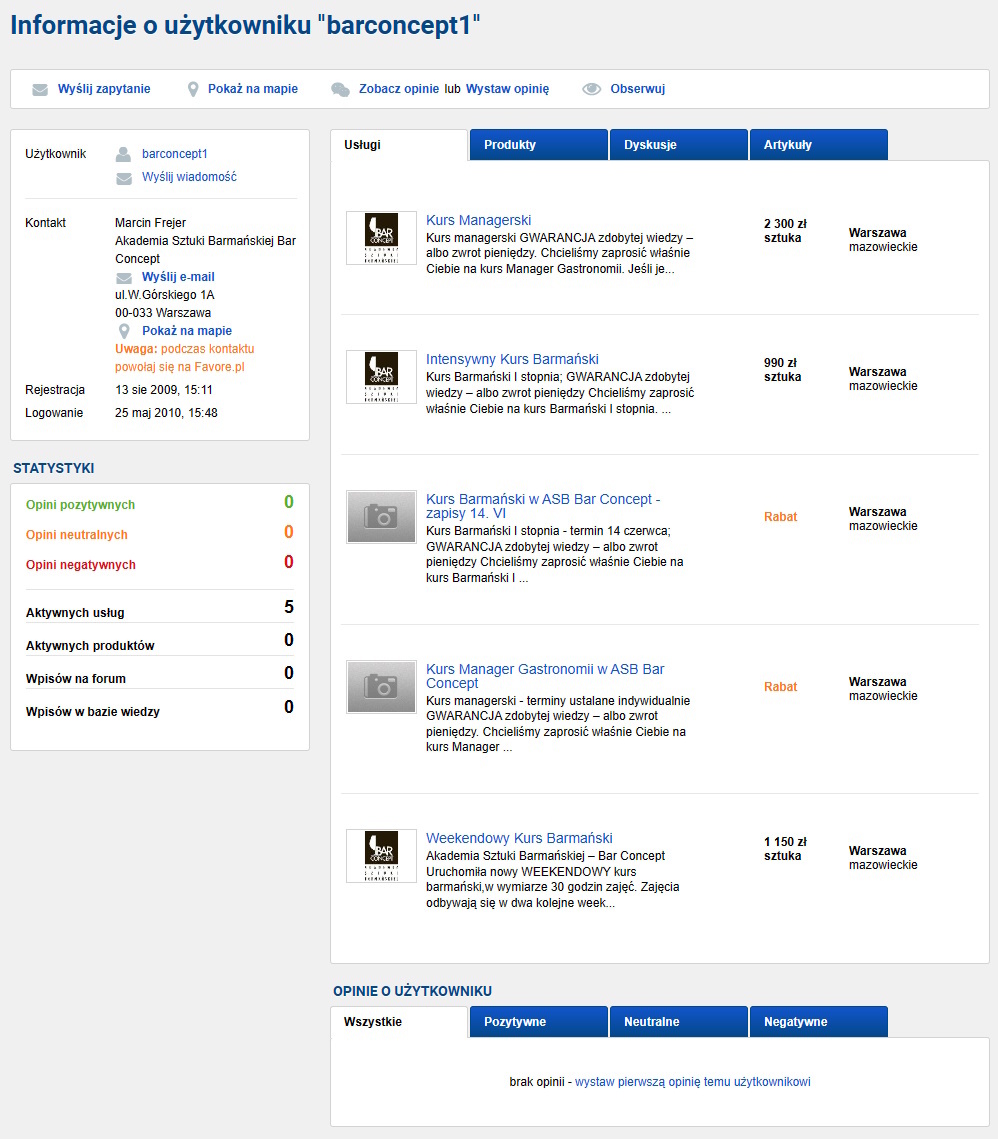
Task: Click envelope icon beside Wyślij zapytanie
Action: pyautogui.click(x=40, y=89)
